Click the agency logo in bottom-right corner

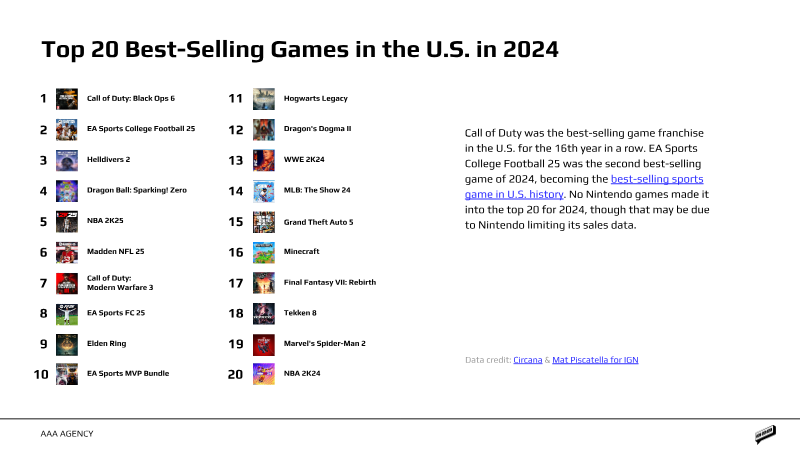tap(766, 434)
